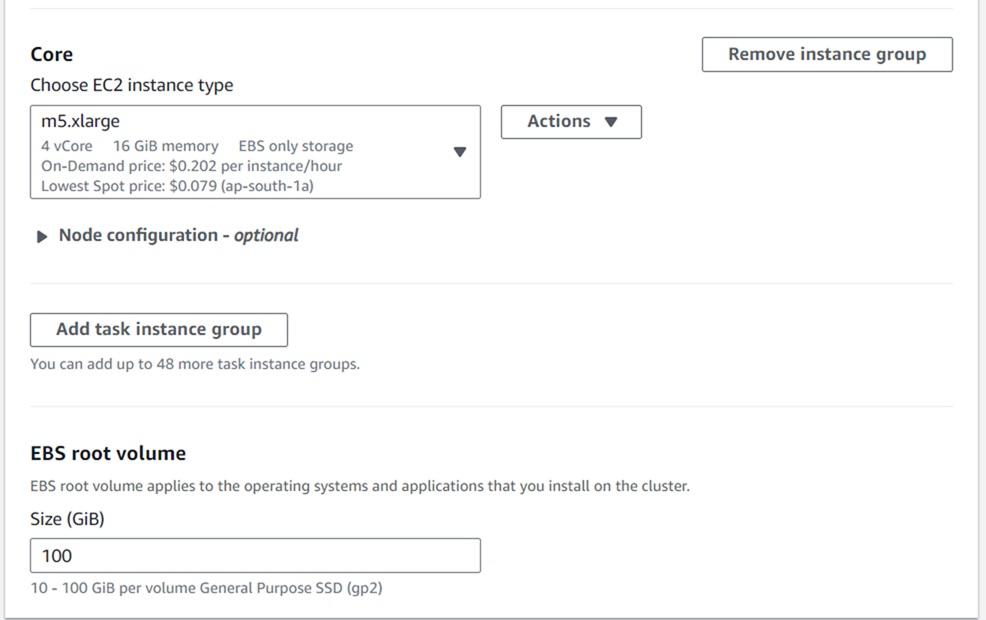
Task: Click the '10 - 100 GiB per volume' hint
Action: click(x=206, y=588)
